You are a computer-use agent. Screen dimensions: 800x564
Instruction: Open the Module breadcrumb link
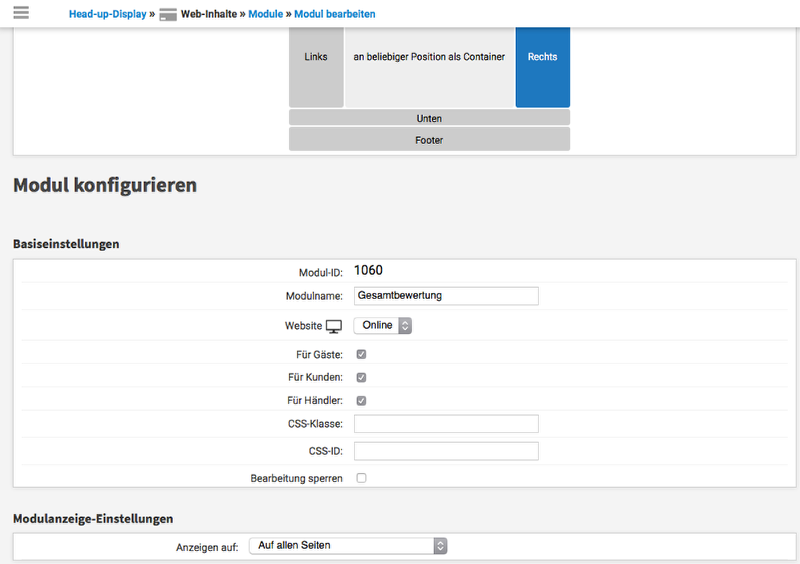[x=265, y=15]
